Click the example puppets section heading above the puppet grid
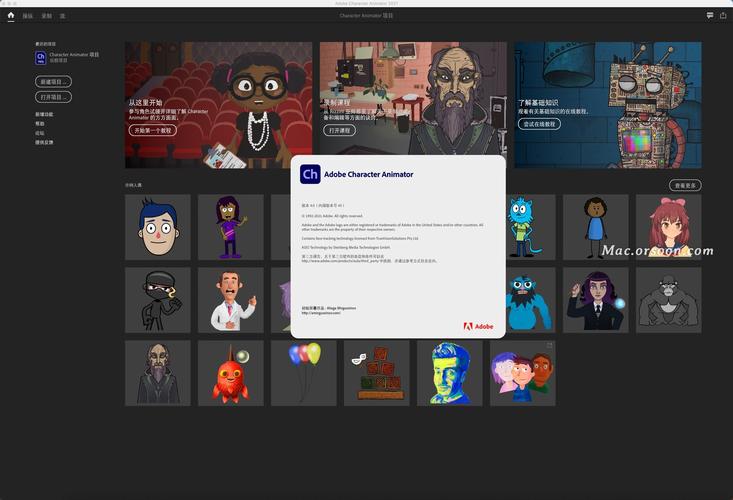This screenshot has width=733, height=500. pos(133,186)
